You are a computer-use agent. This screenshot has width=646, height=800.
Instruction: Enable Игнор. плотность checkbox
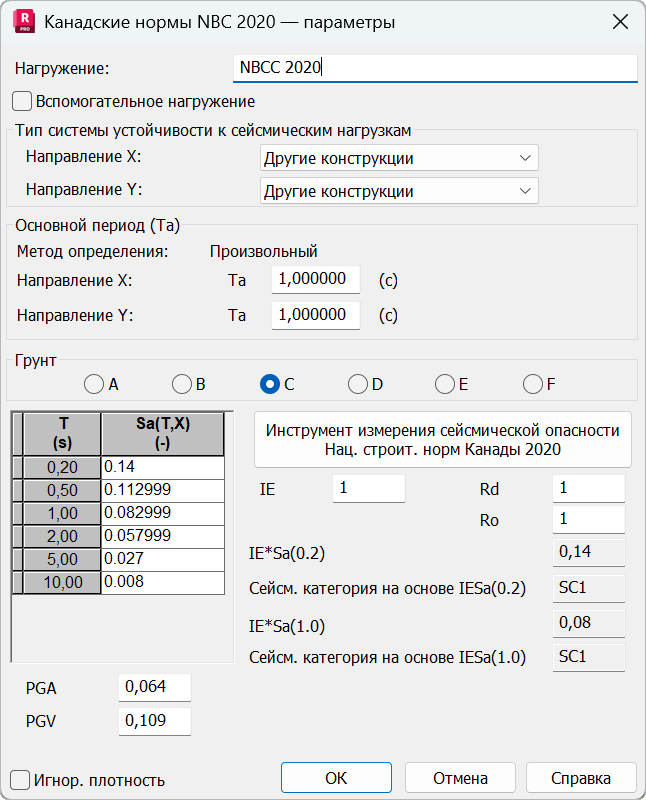[20, 780]
